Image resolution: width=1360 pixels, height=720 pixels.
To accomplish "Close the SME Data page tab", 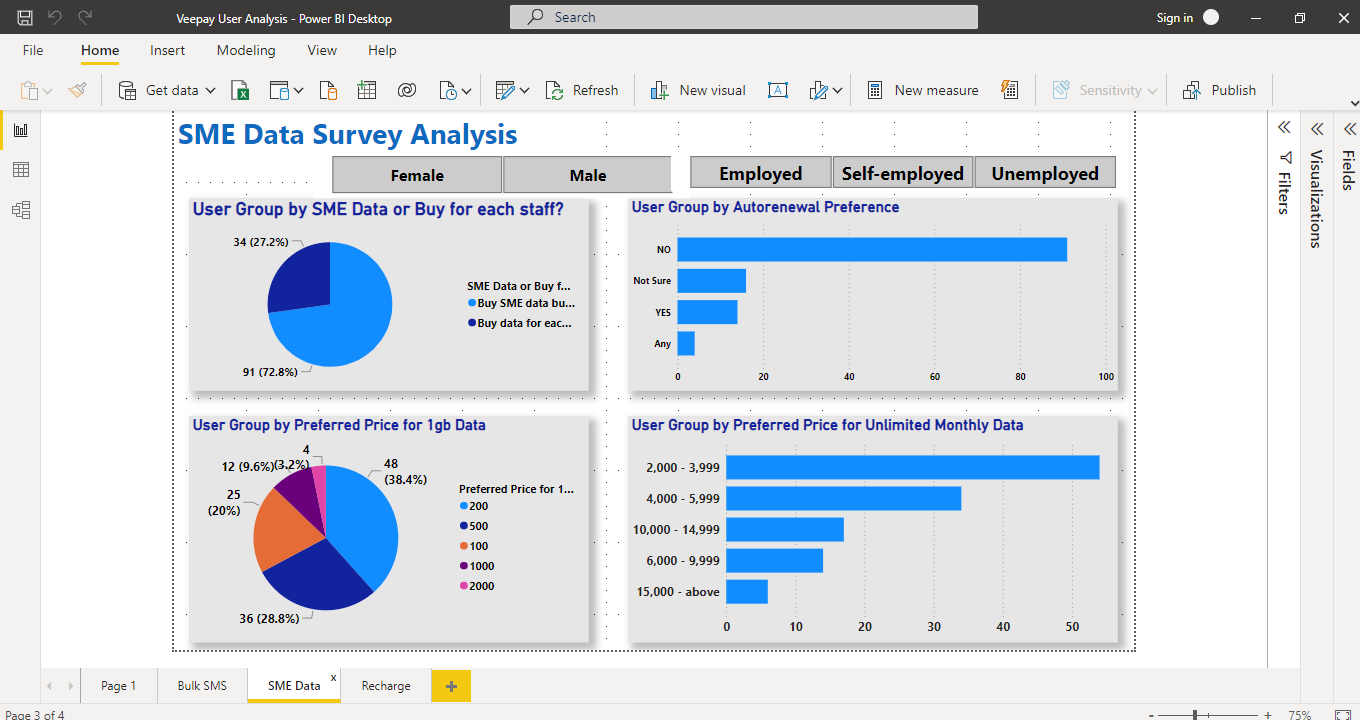I will click(334, 677).
